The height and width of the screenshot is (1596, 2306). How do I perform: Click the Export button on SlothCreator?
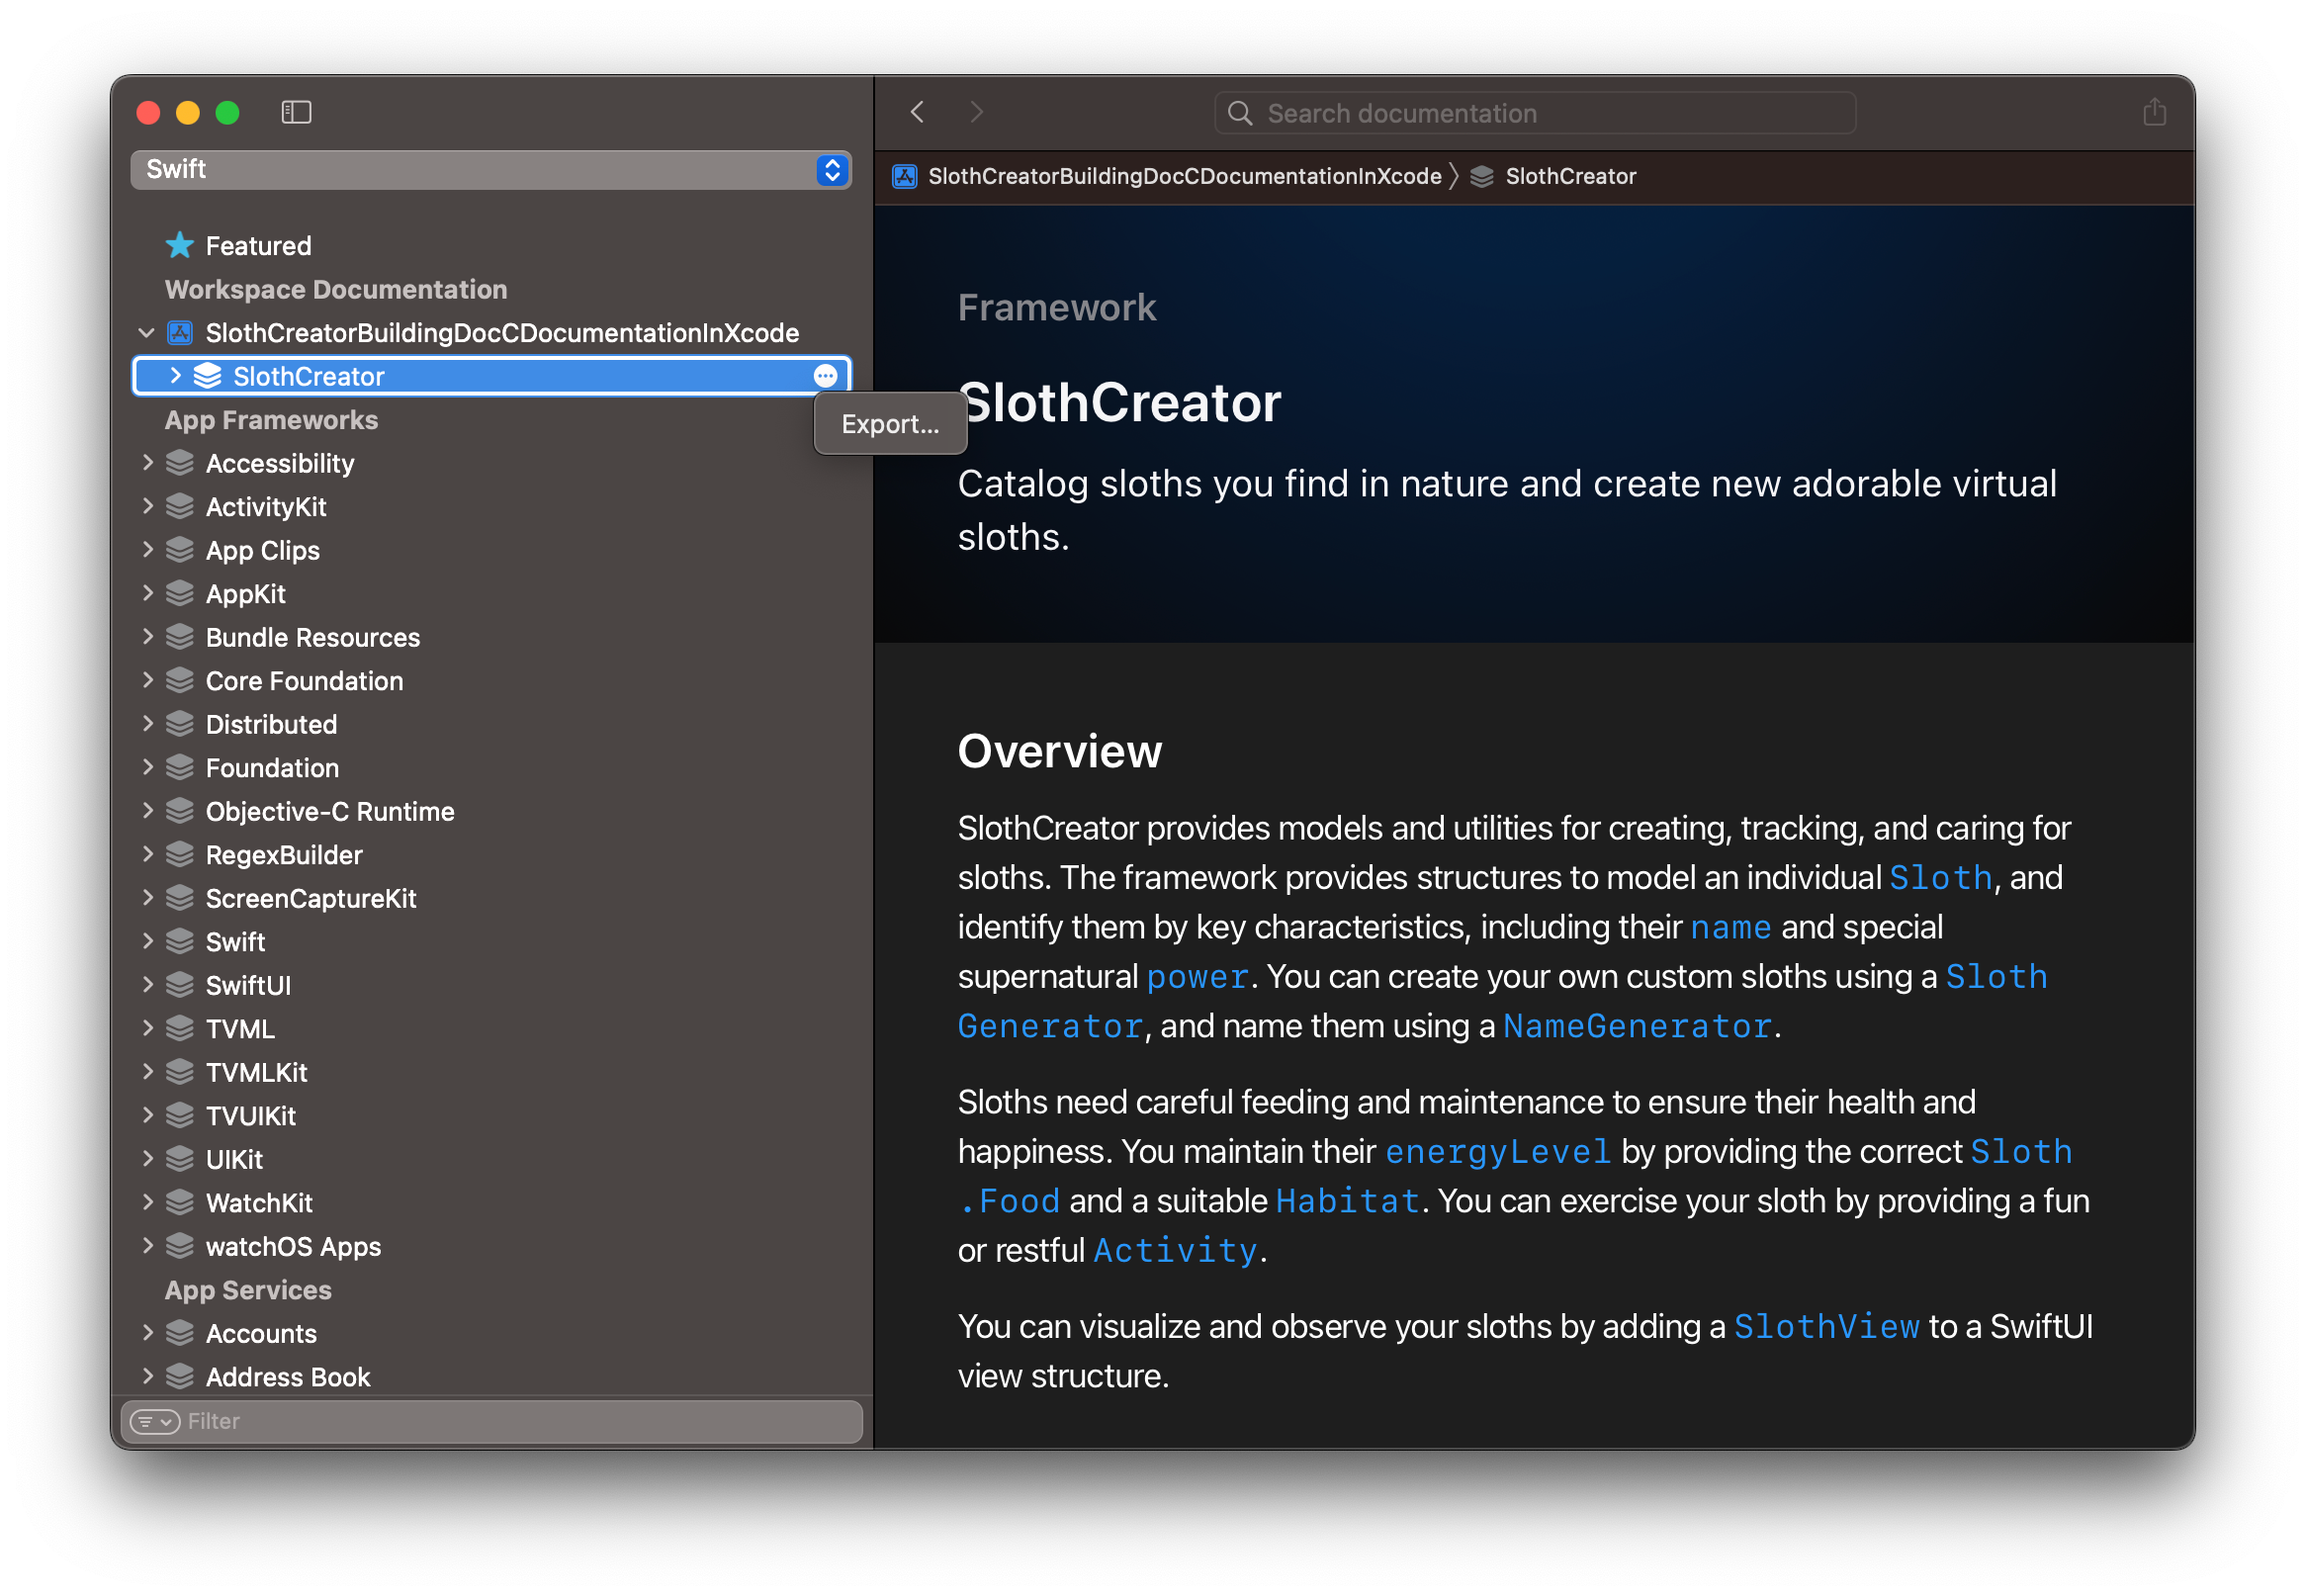pos(888,420)
